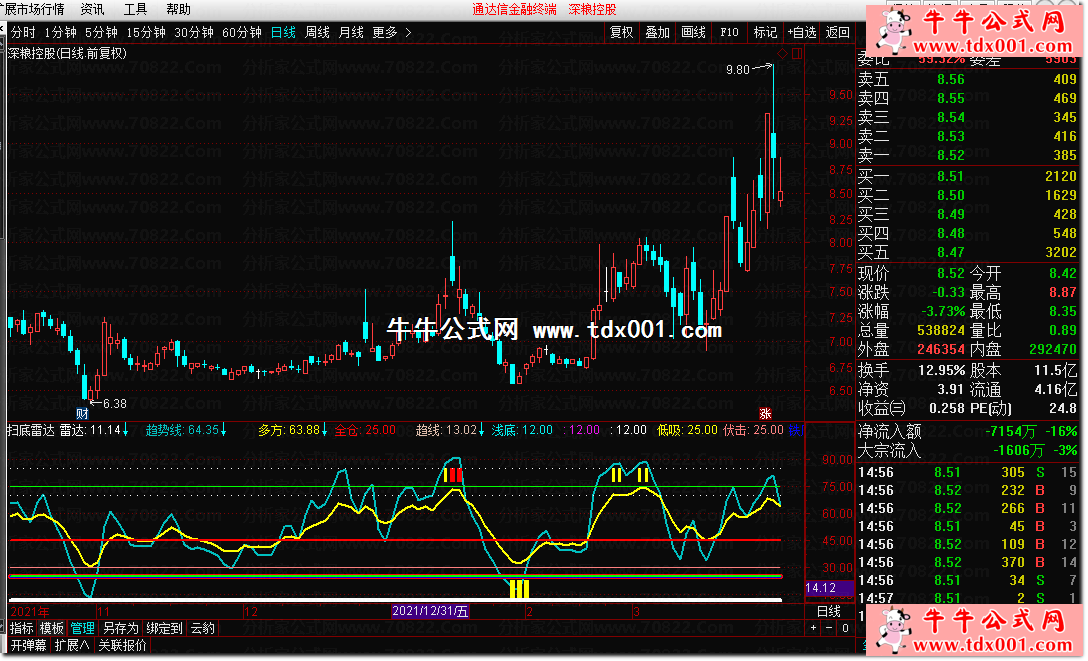The width and height of the screenshot is (1088, 661).
Task: Click the 财 marker icon below the chart
Action: pos(82,413)
